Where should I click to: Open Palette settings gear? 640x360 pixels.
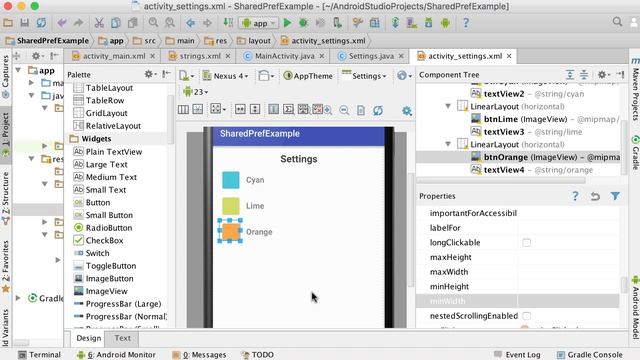click(x=149, y=74)
